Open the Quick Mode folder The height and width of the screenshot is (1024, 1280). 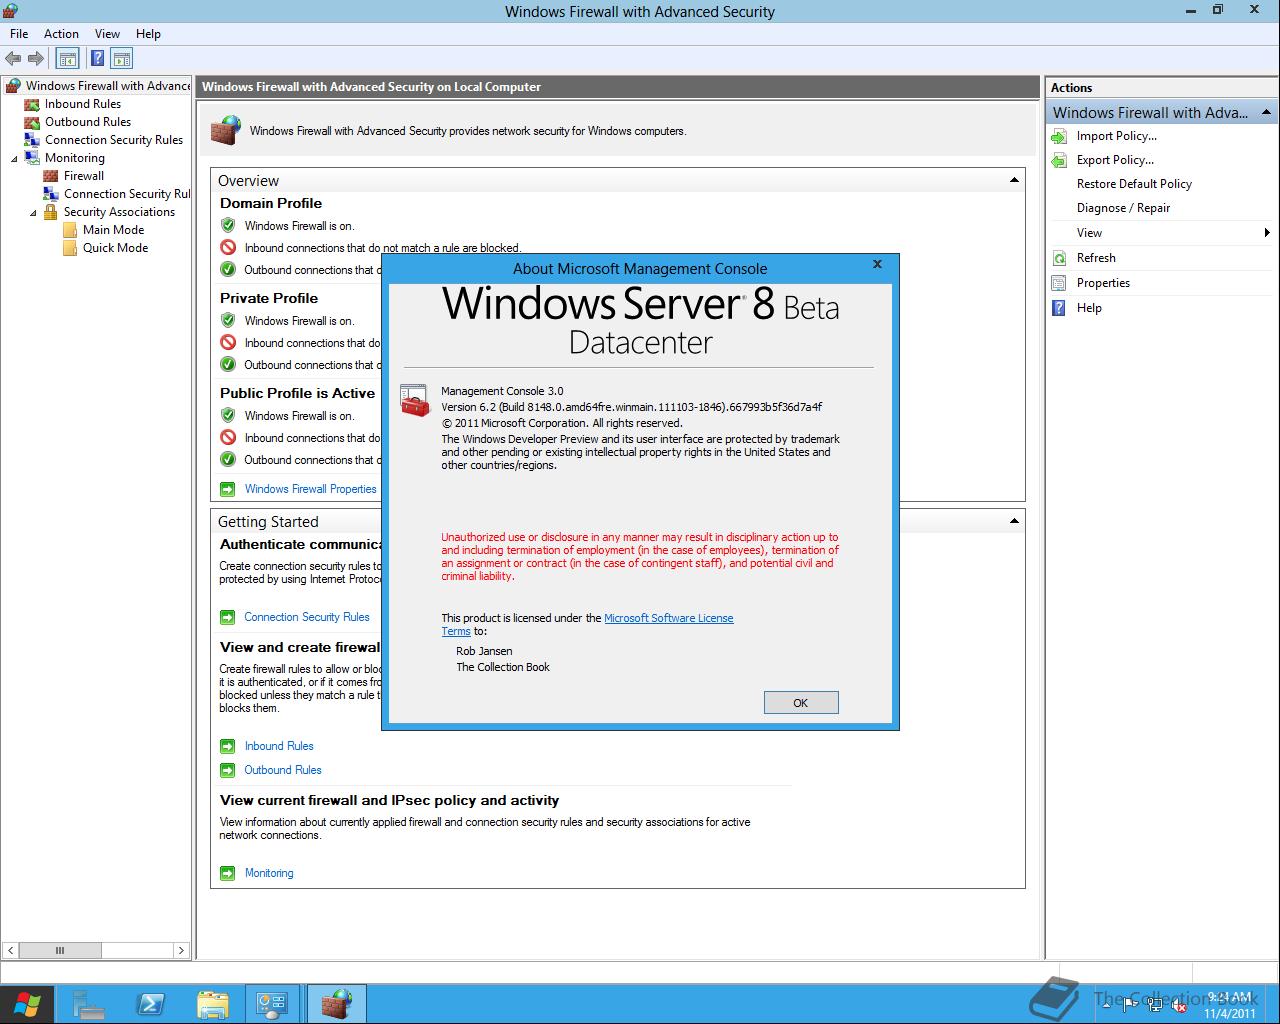(116, 248)
